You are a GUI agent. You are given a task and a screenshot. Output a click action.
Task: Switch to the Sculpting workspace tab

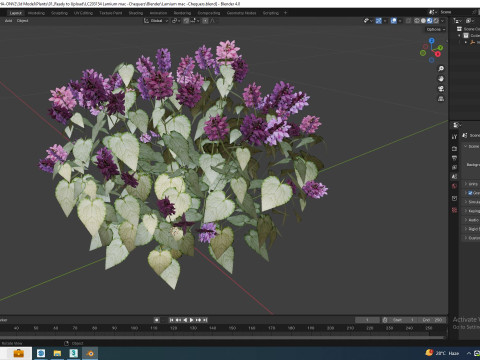click(59, 13)
